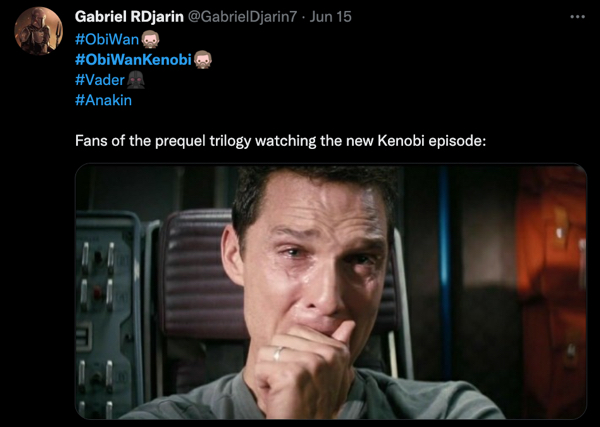Click the wedding ring in the image
Viewport: 600px width, 427px height.
[278, 354]
